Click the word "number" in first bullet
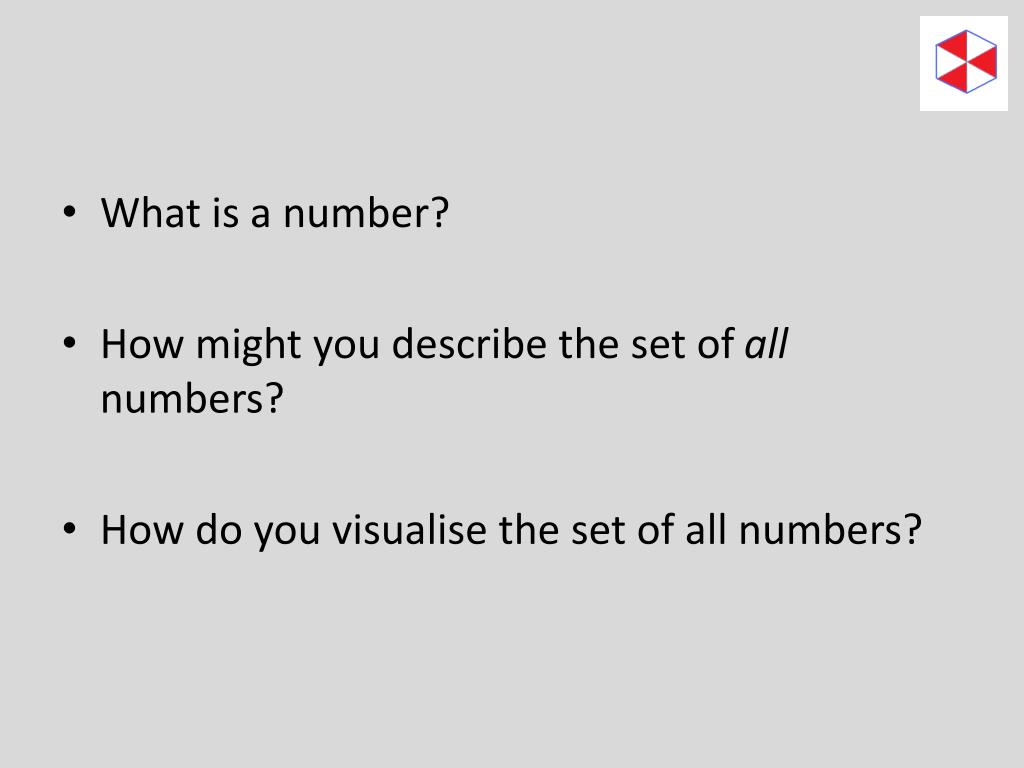The image size is (1024, 768). point(357,212)
